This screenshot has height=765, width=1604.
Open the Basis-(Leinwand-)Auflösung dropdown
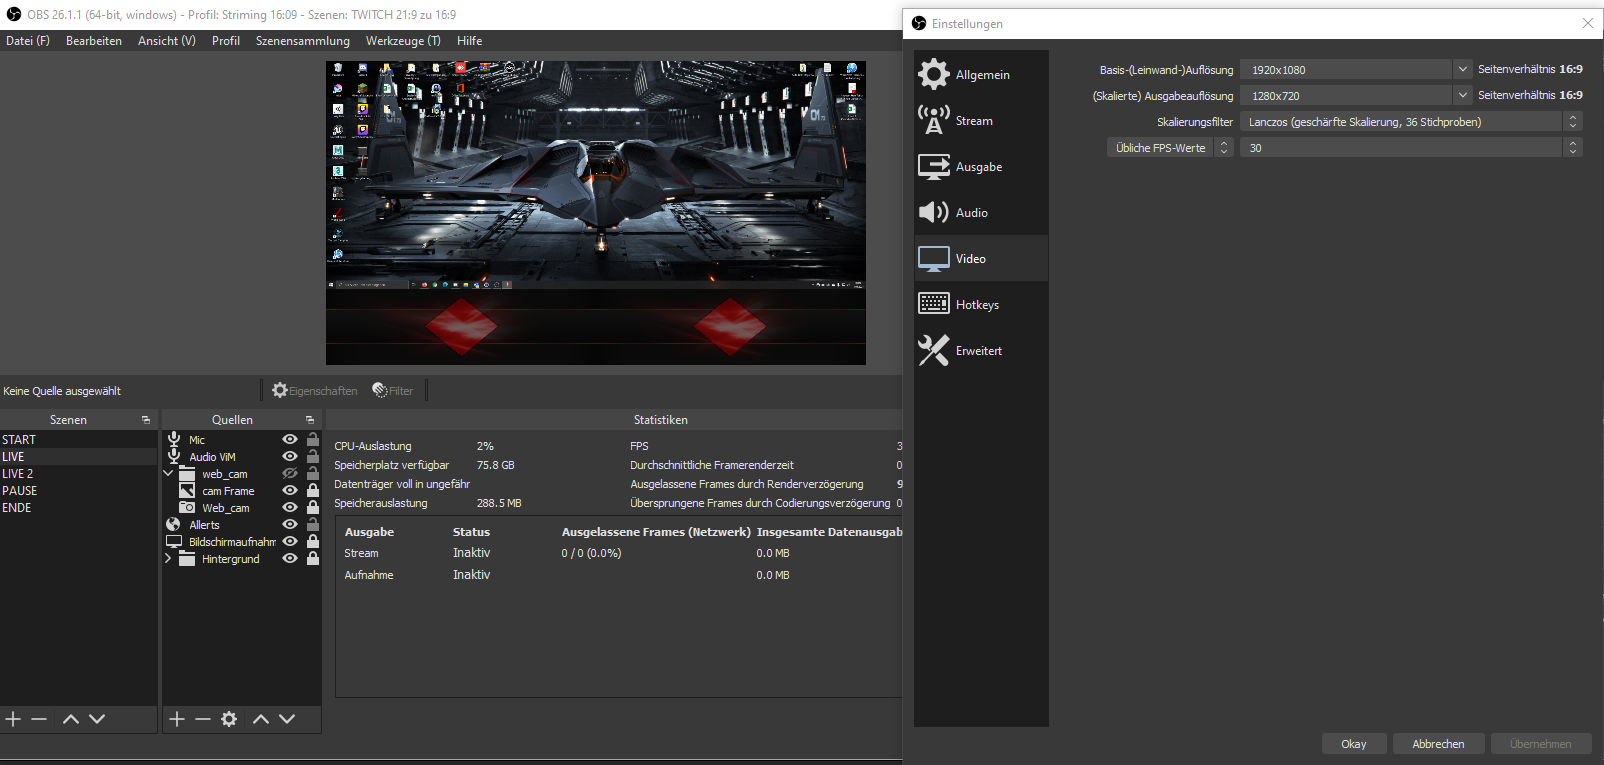[x=1462, y=69]
